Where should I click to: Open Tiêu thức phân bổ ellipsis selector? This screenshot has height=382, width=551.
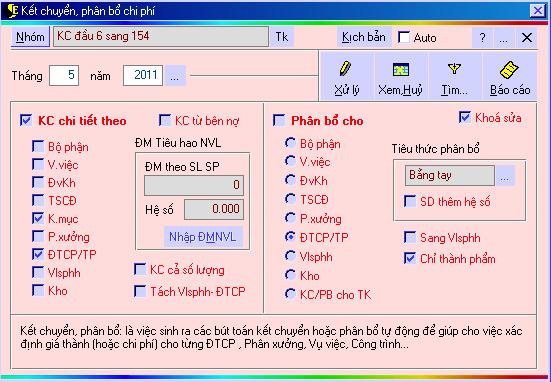point(505,176)
